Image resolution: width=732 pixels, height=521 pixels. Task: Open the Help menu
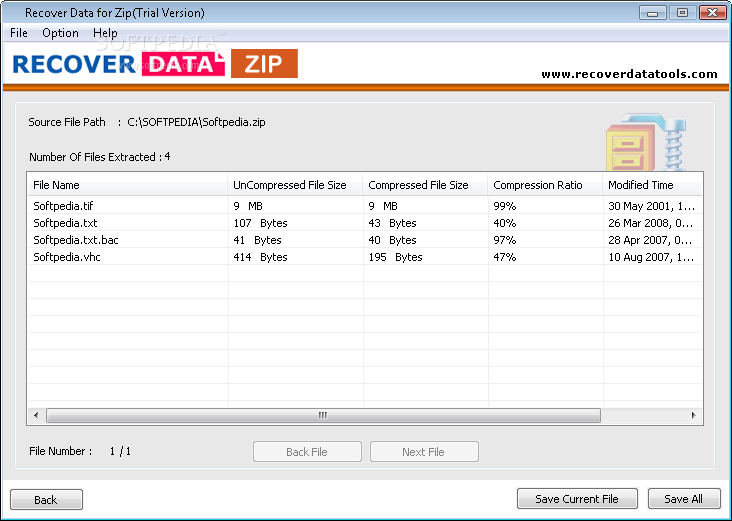105,33
